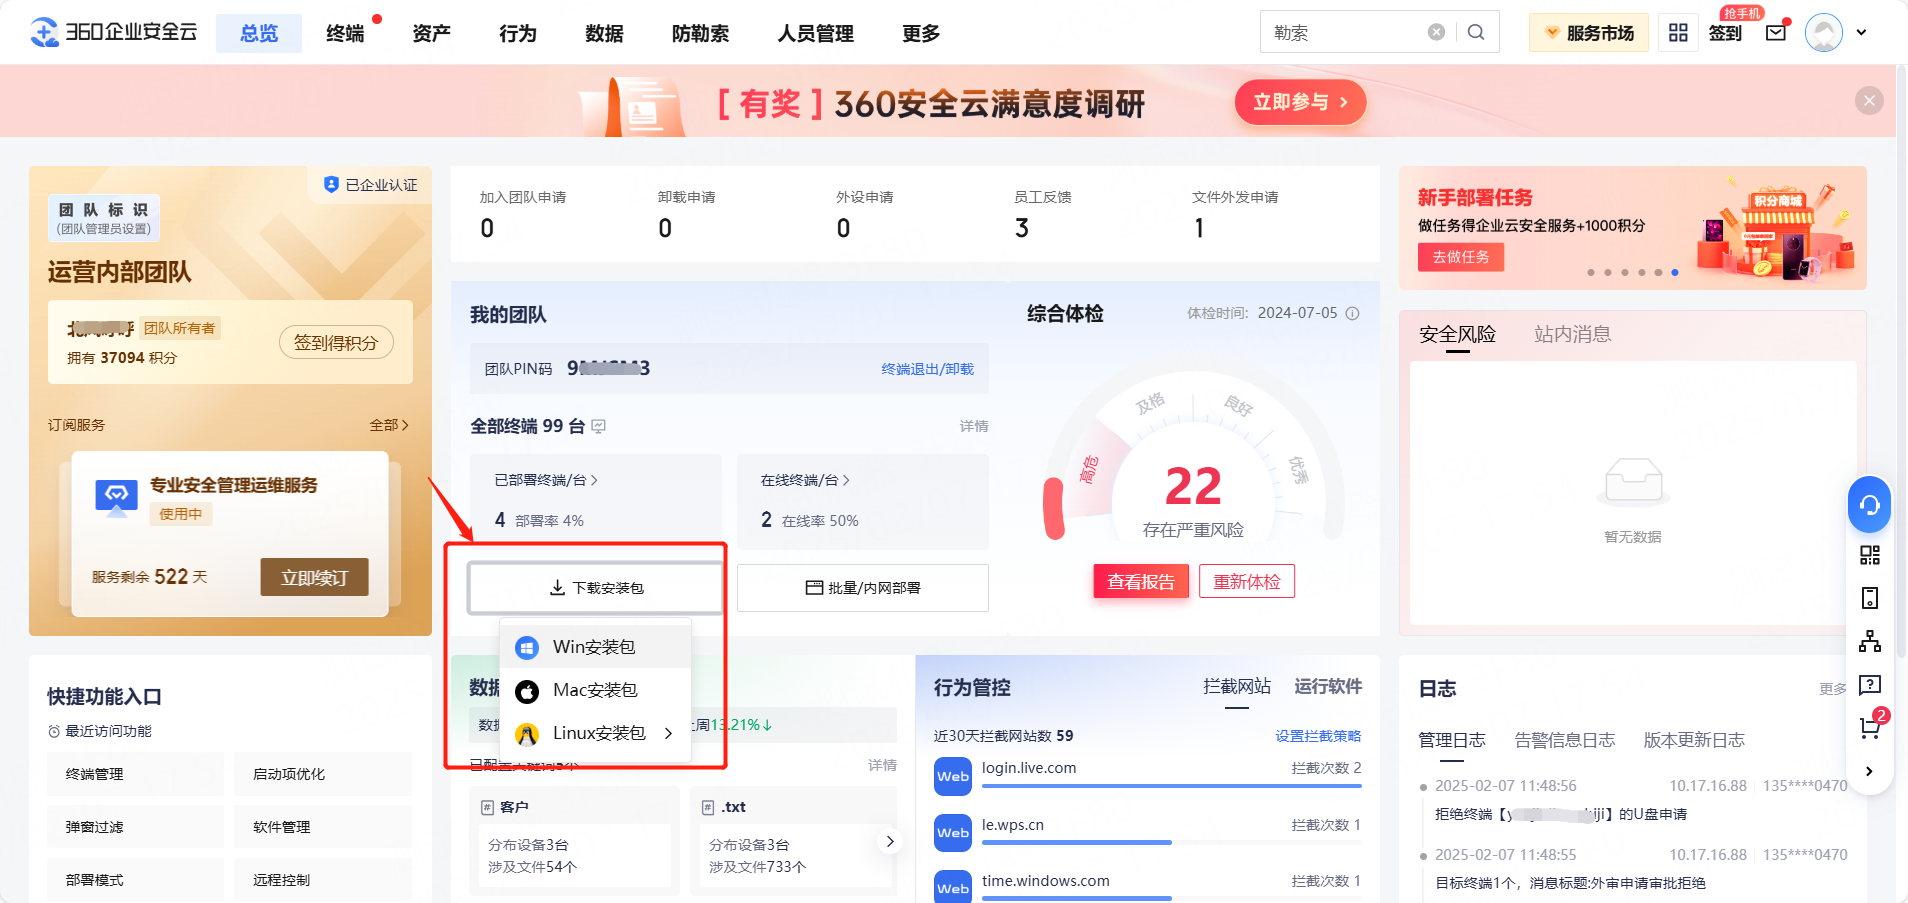Open the 资产 menu
The image size is (1908, 903).
[x=431, y=33]
